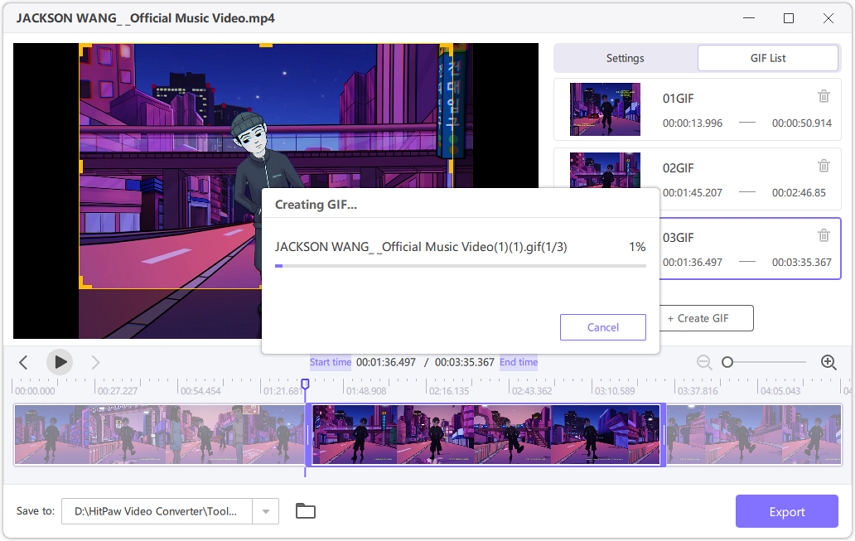
Task: Switch to the Settings tab
Action: tap(625, 58)
